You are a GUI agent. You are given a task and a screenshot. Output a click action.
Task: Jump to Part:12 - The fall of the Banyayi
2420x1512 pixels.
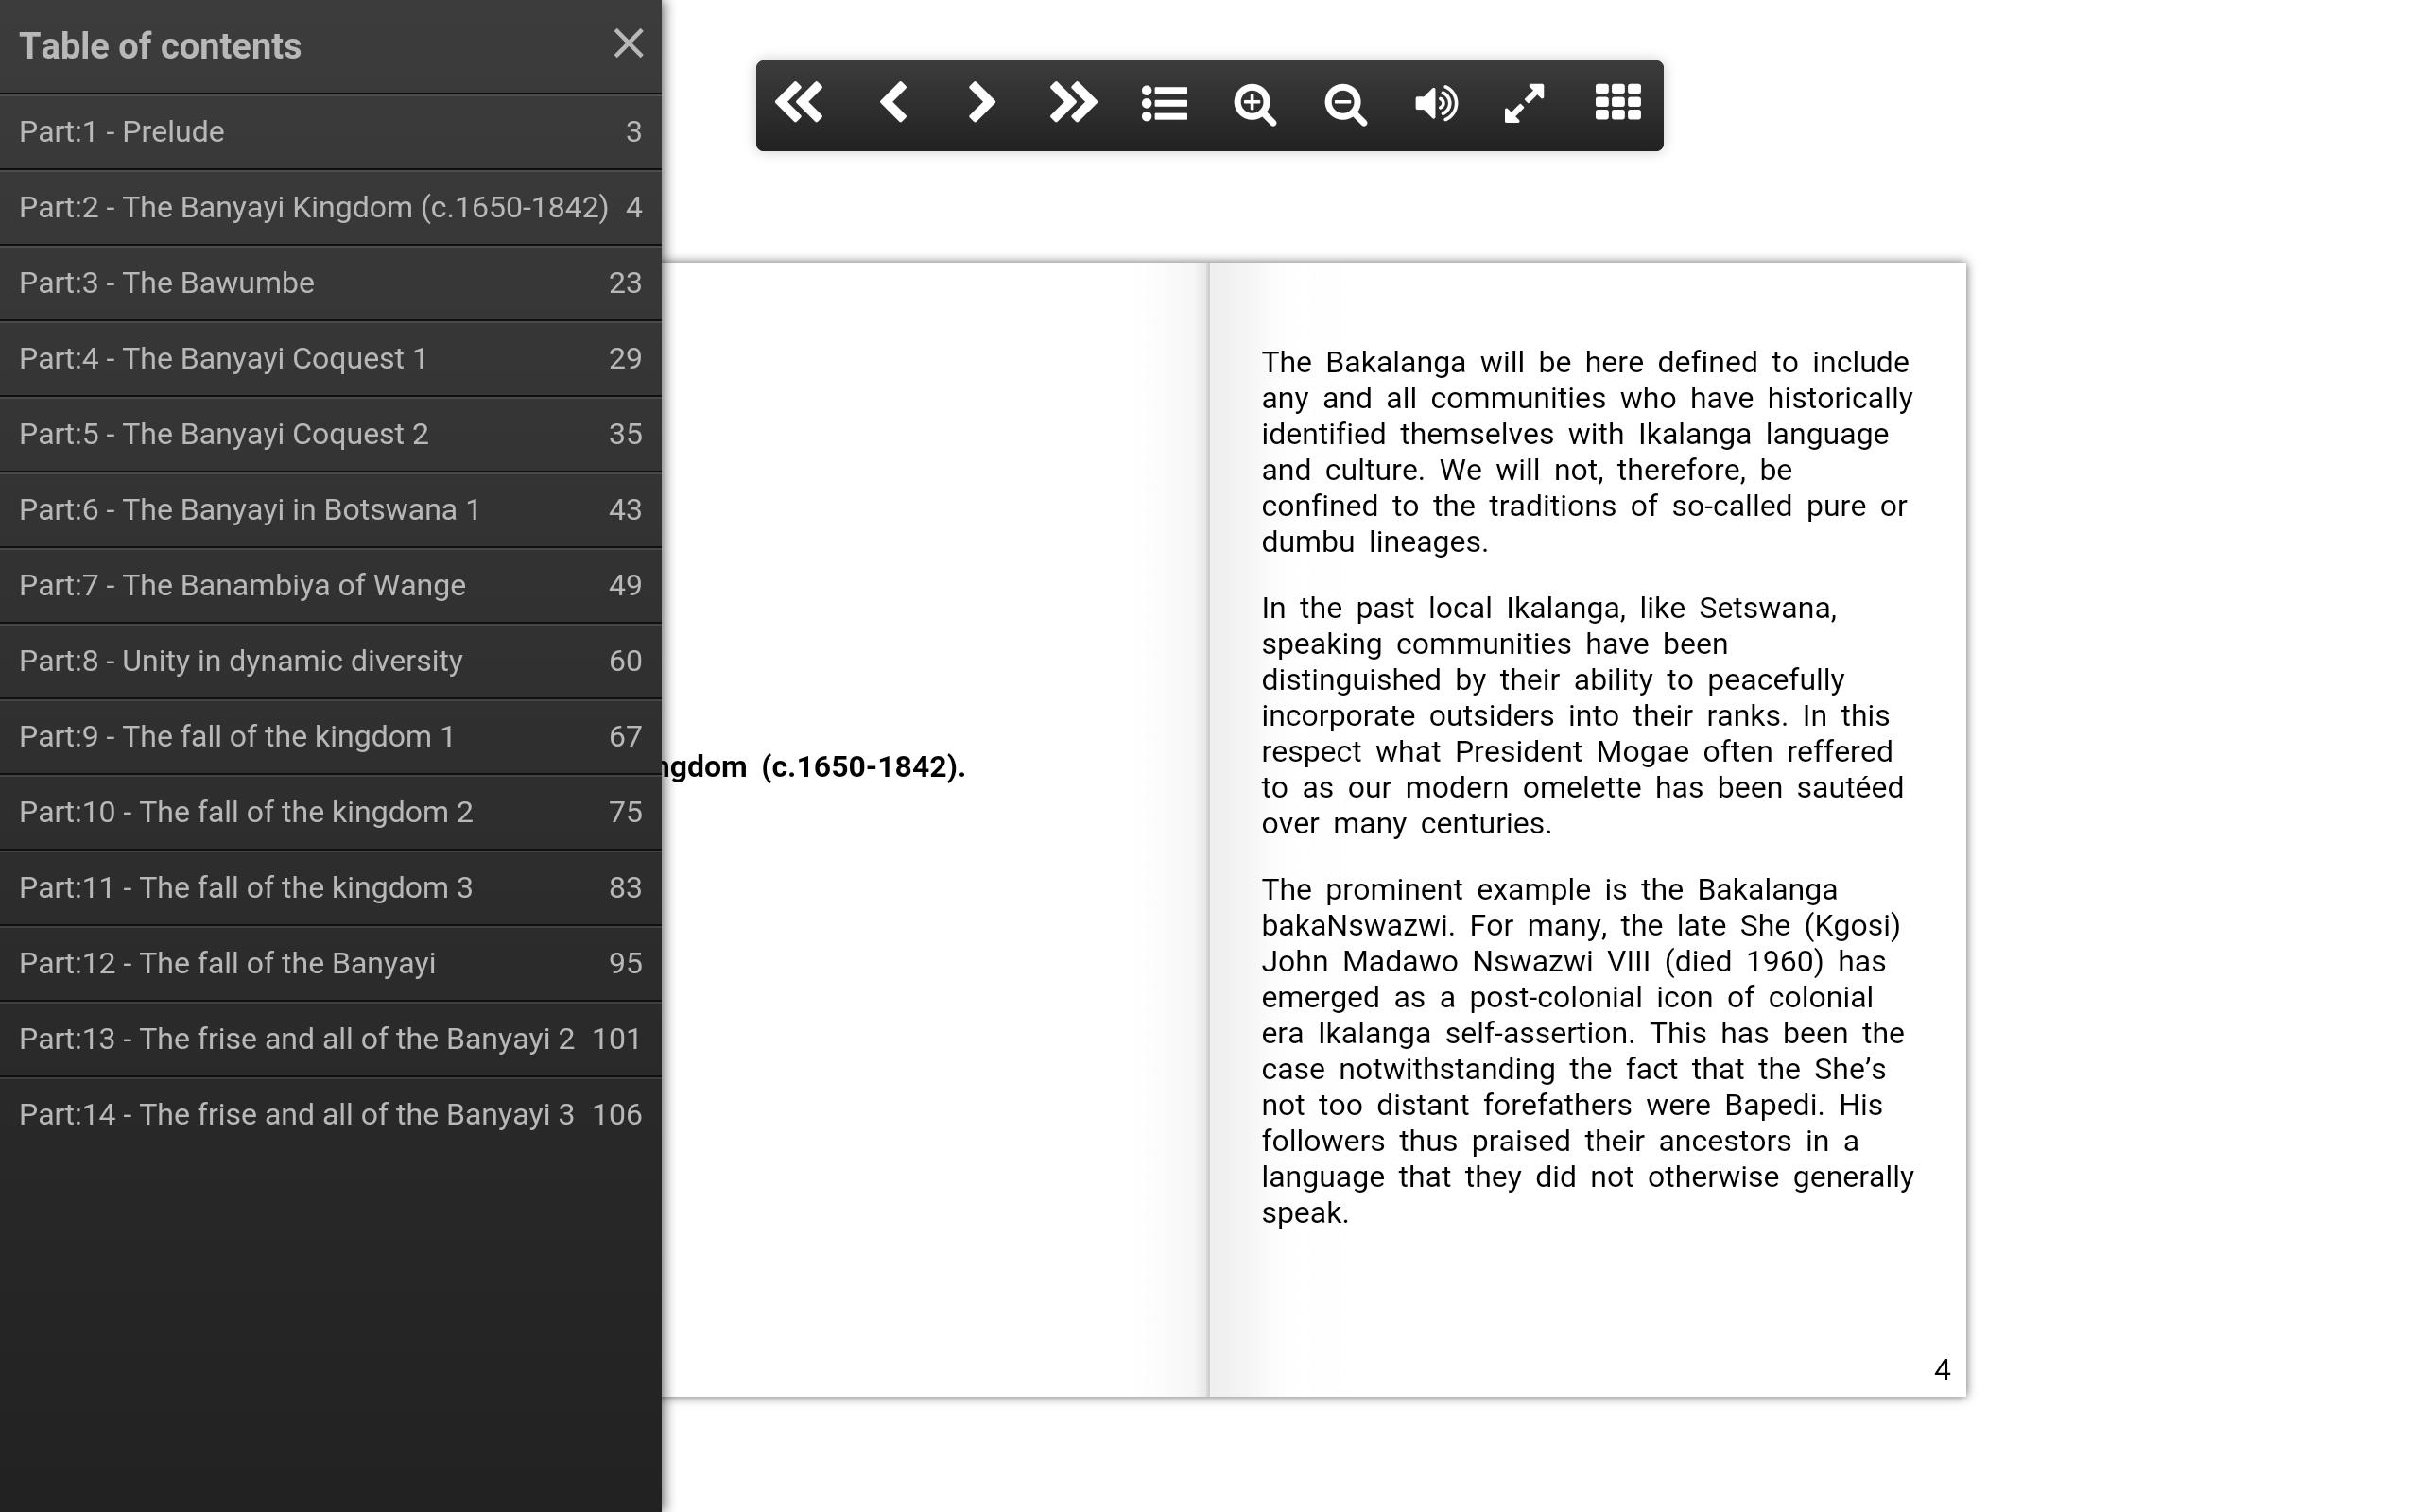330,963
